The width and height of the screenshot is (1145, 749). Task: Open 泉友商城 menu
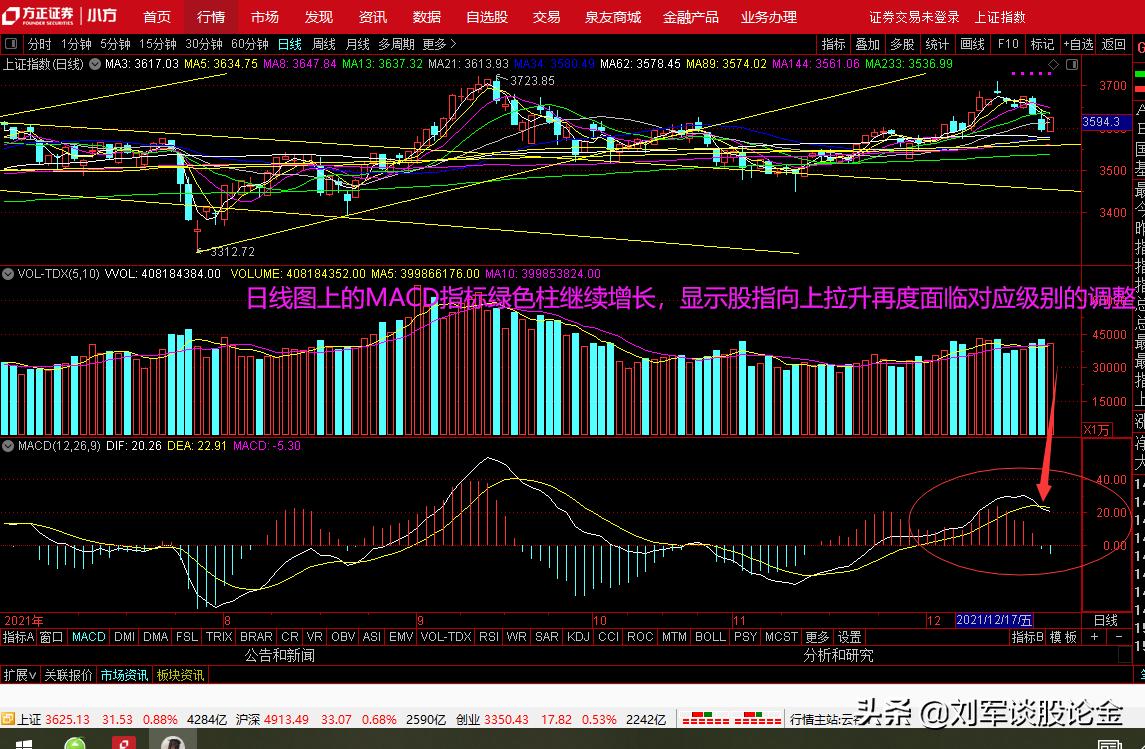click(x=613, y=16)
